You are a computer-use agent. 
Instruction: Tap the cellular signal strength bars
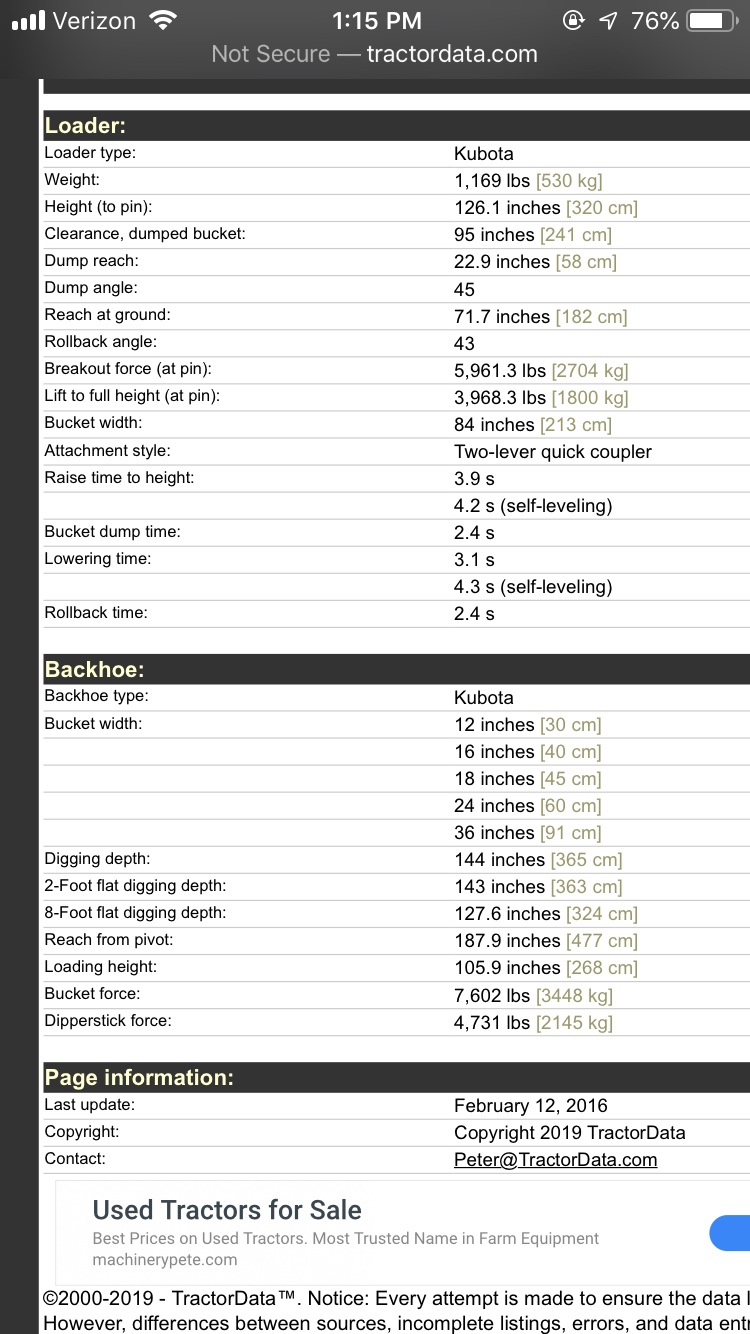(x=29, y=21)
